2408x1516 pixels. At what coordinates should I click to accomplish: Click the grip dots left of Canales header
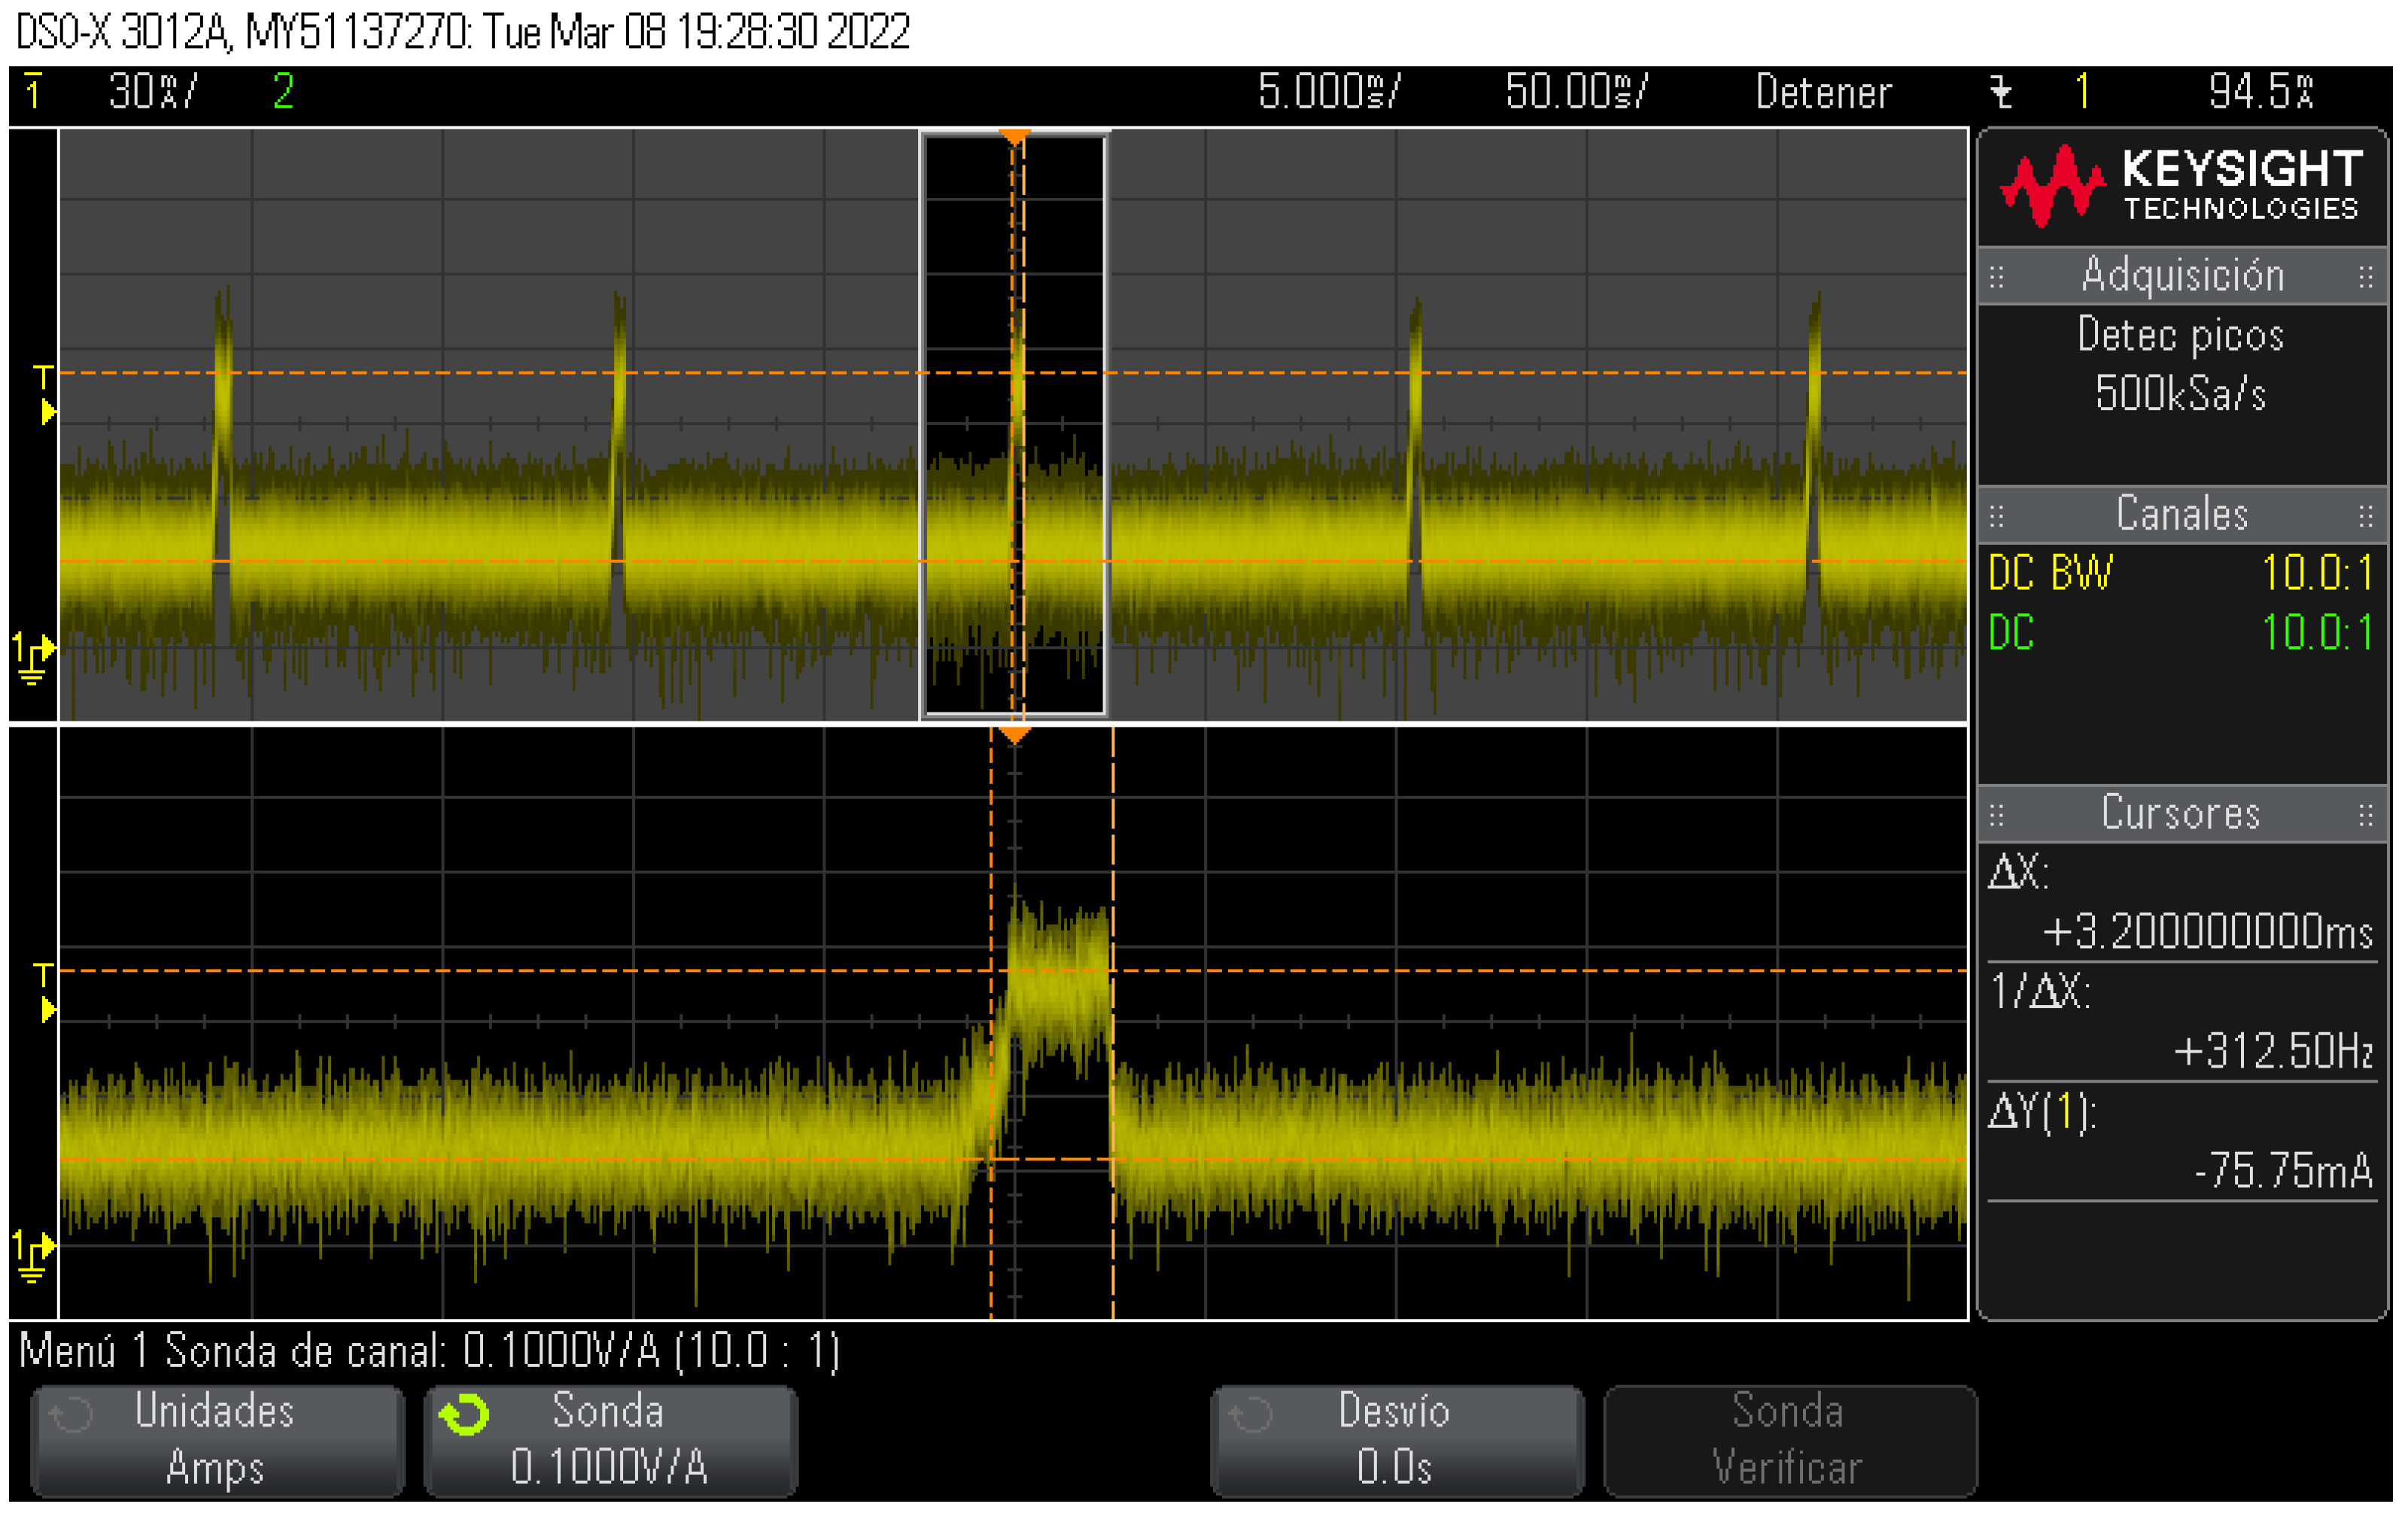[x=1997, y=516]
